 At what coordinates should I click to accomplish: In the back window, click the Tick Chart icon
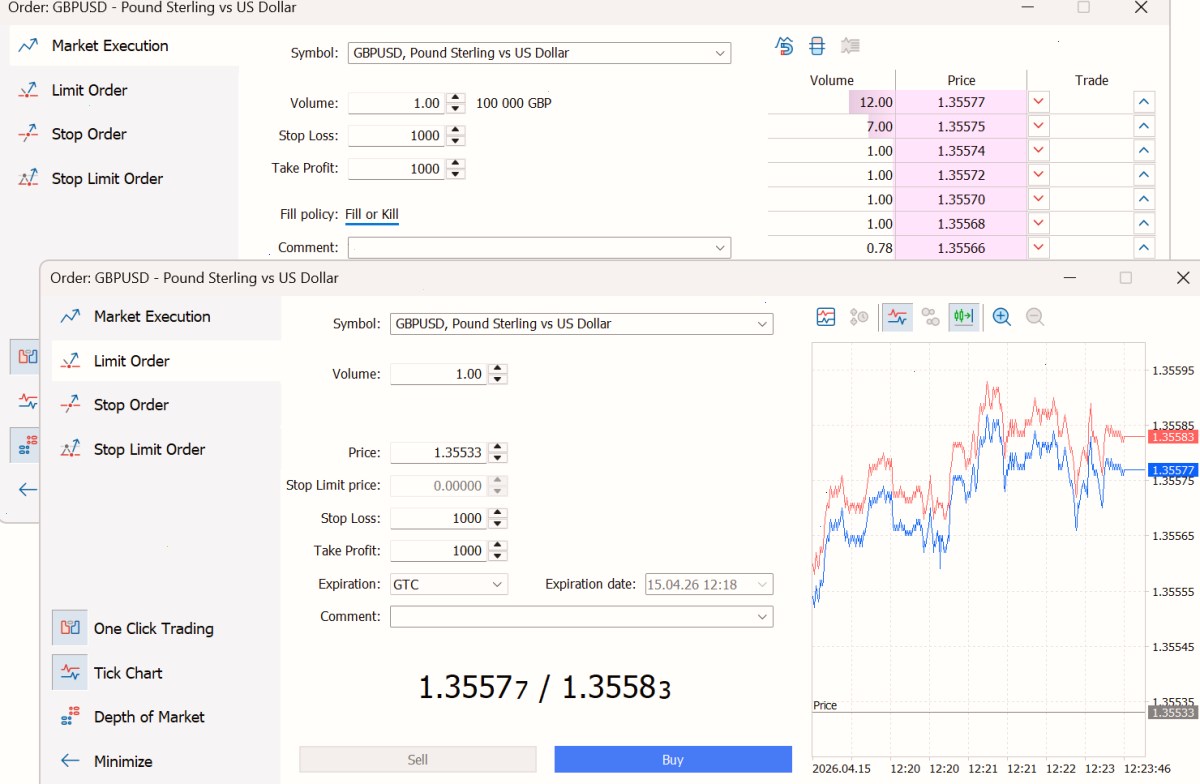click(27, 402)
